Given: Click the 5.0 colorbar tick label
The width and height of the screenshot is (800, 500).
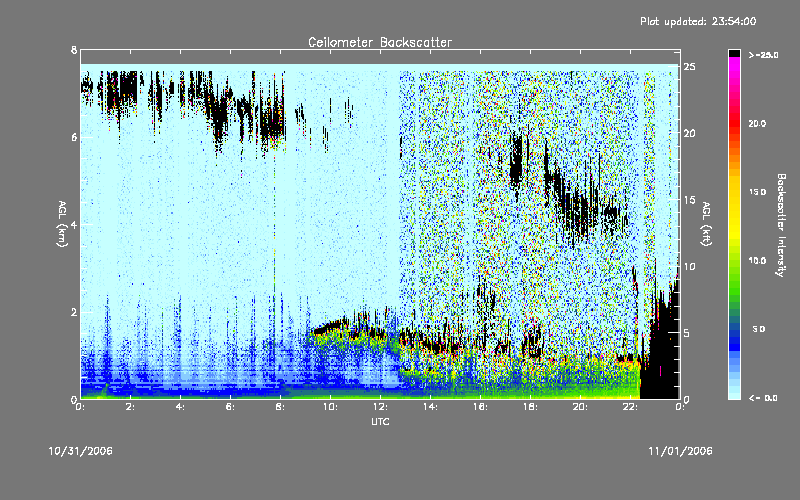Looking at the screenshot, I should coord(759,329).
